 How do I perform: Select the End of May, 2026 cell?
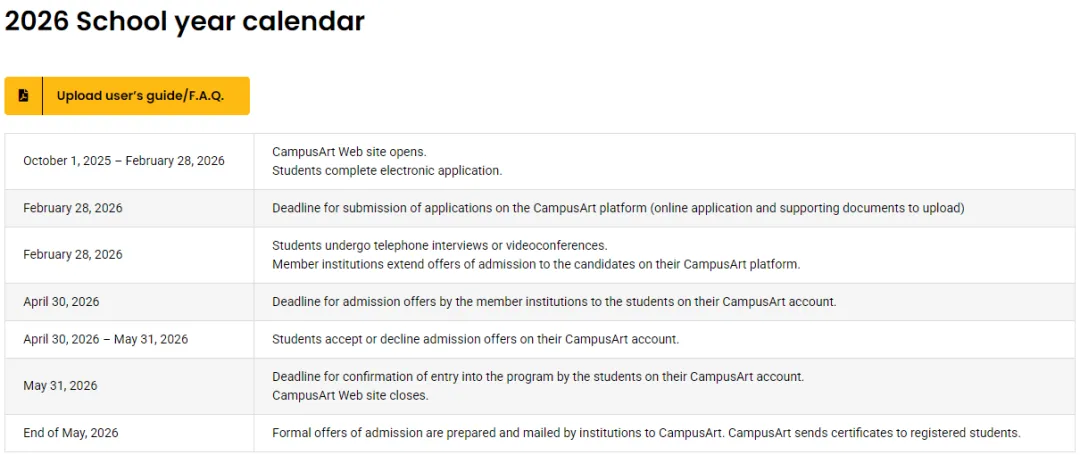[x=71, y=433]
